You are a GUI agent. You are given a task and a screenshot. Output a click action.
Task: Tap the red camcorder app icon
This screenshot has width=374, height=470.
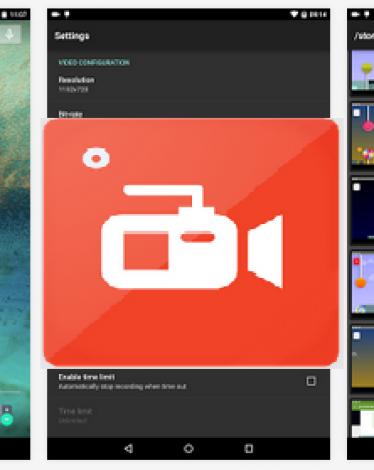click(x=191, y=243)
